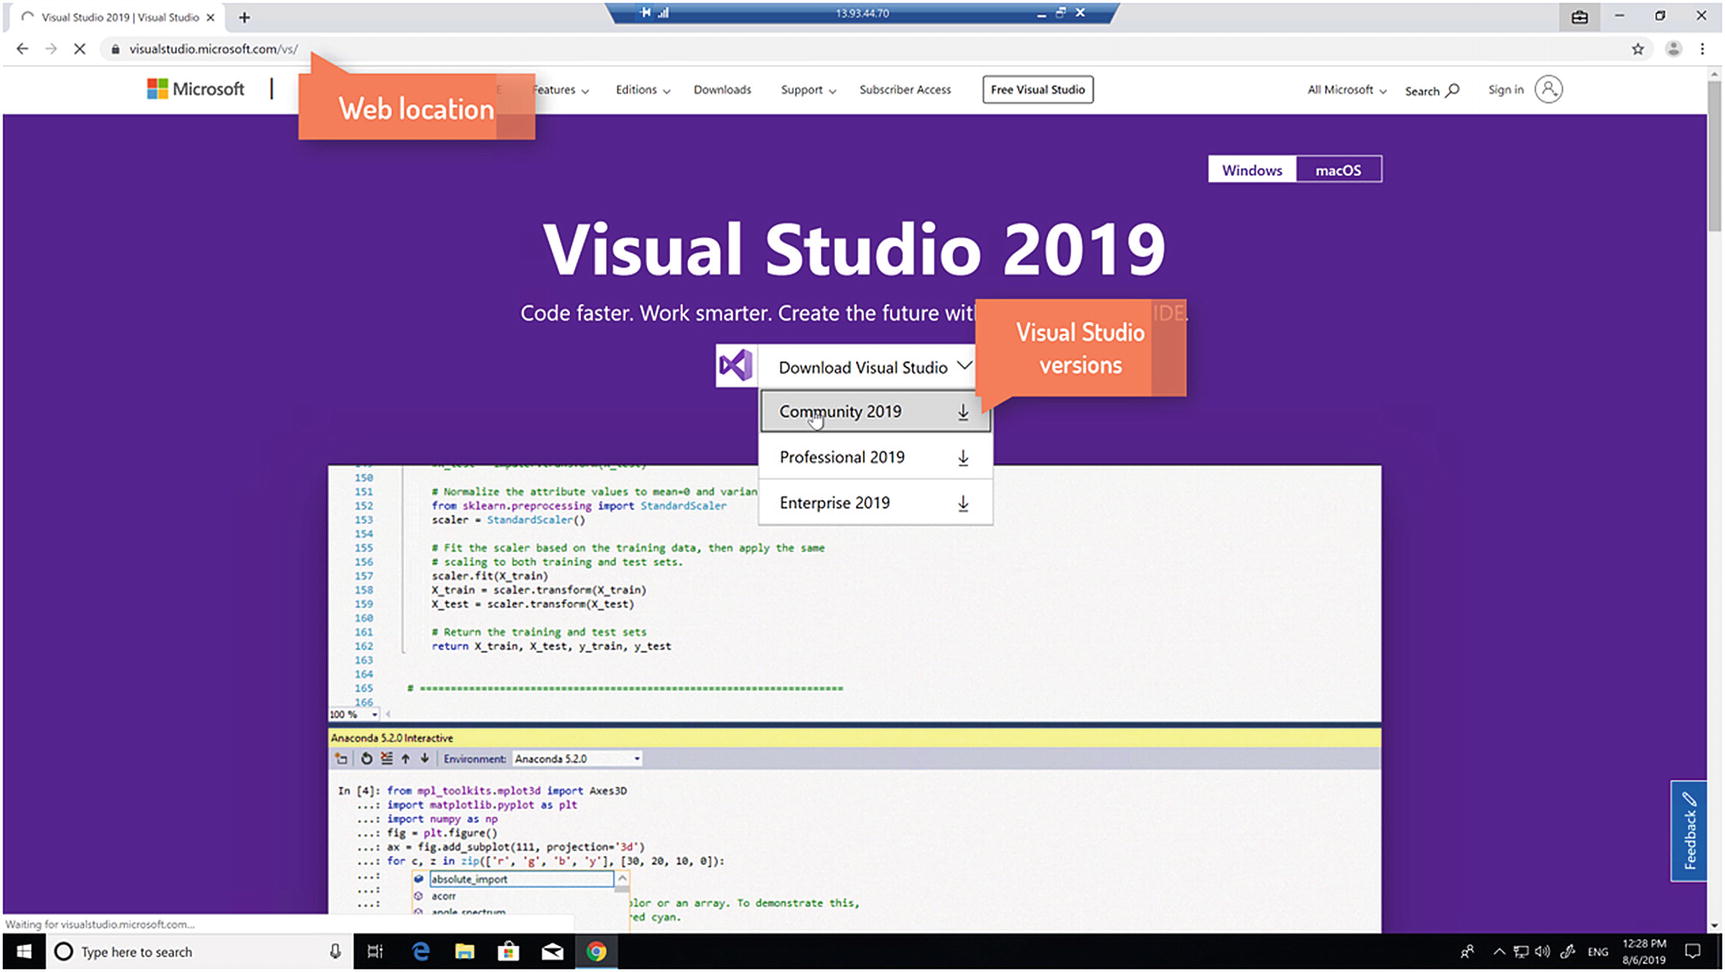The image size is (1725, 972).
Task: Stop loading the page
Action: 80,49
